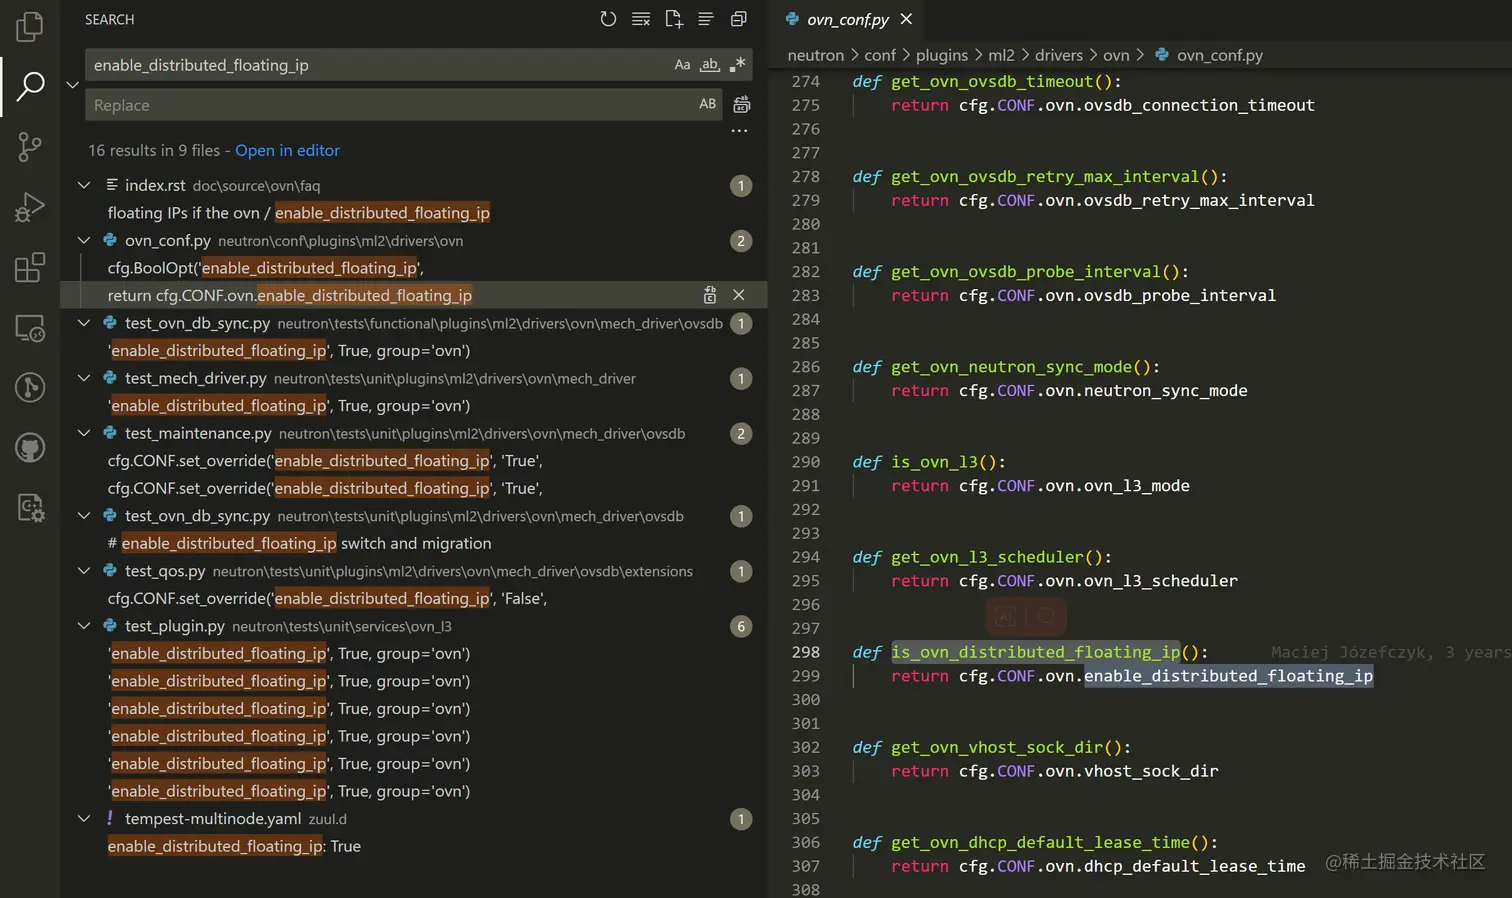Select drivers in the breadcrumb
The height and width of the screenshot is (898, 1512).
tap(1059, 55)
